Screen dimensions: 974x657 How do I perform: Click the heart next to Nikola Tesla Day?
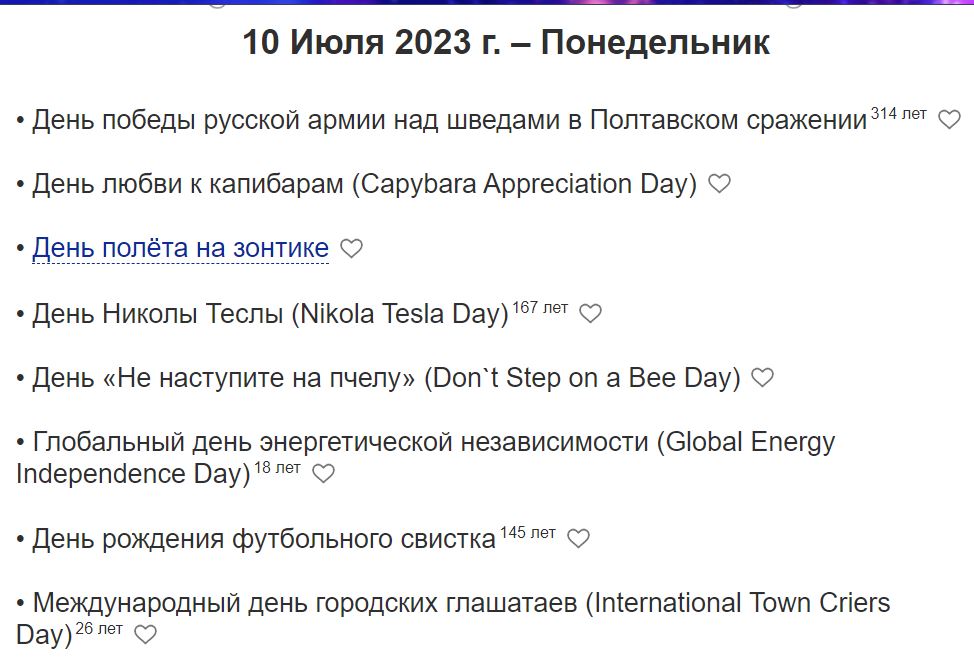590,312
